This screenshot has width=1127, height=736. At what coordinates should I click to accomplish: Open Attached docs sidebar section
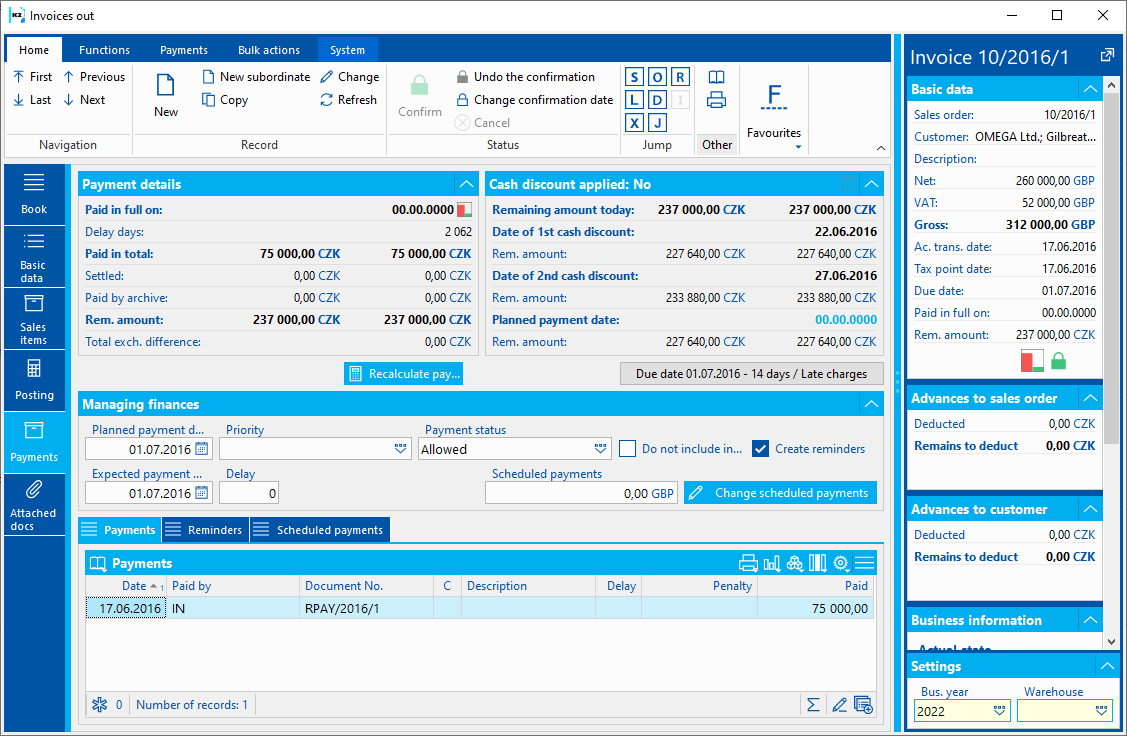point(34,505)
